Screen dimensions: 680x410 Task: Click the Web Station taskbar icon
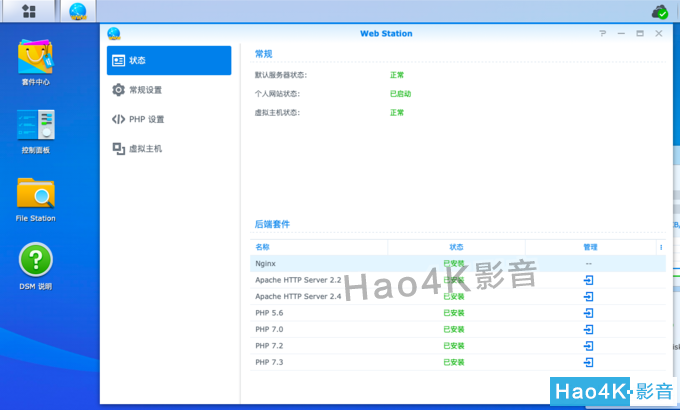(x=78, y=11)
